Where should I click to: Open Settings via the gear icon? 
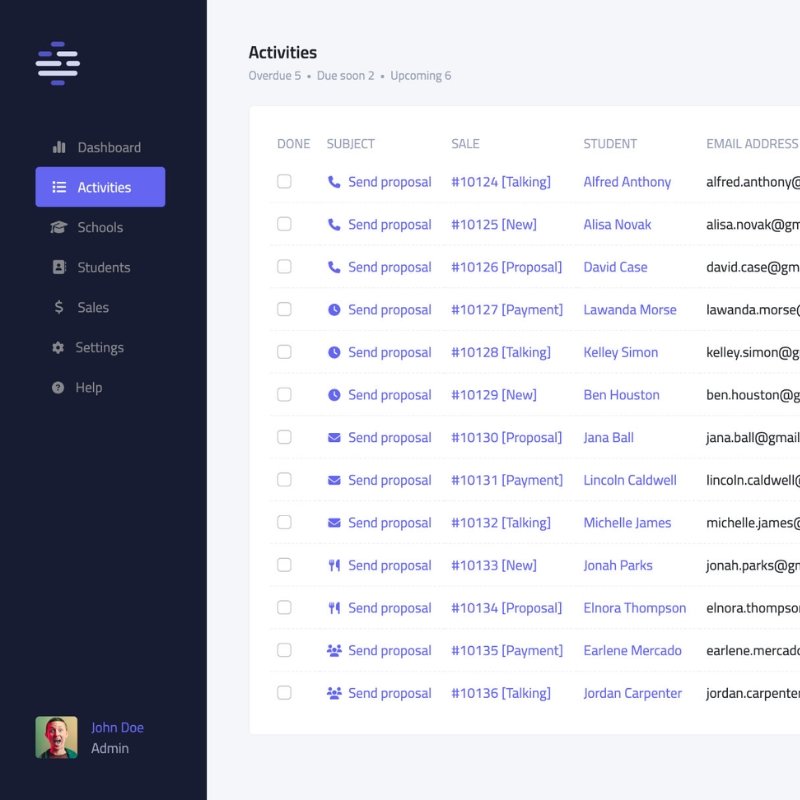(x=100, y=347)
